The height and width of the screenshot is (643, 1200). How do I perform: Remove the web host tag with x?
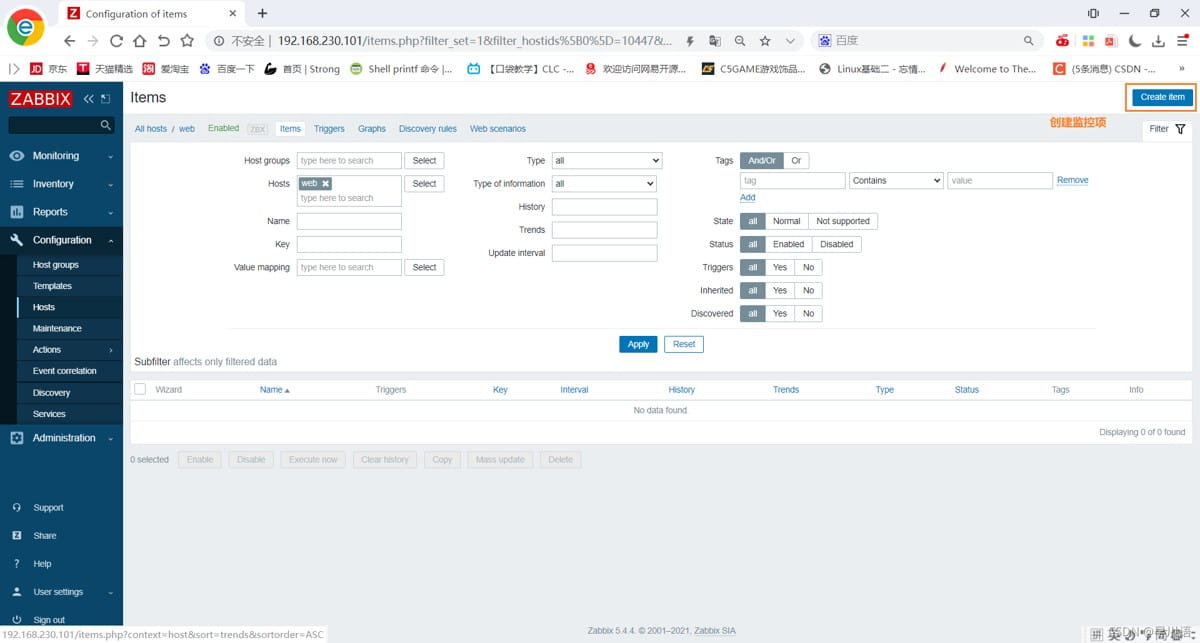pyautogui.click(x=326, y=184)
